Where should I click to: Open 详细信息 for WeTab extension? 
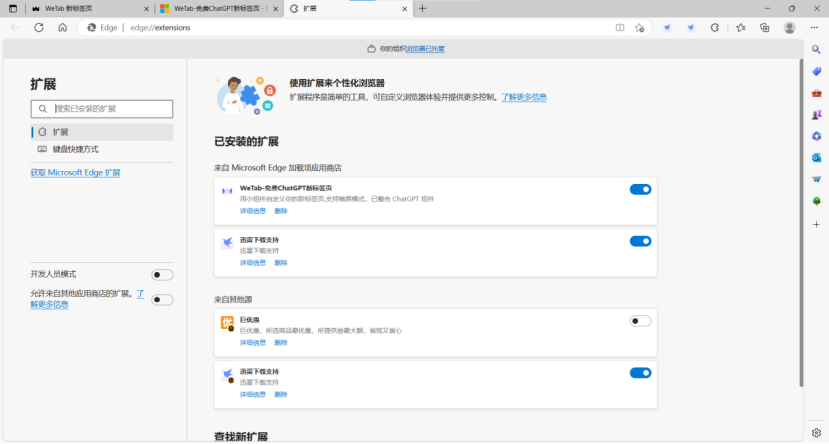click(253, 211)
